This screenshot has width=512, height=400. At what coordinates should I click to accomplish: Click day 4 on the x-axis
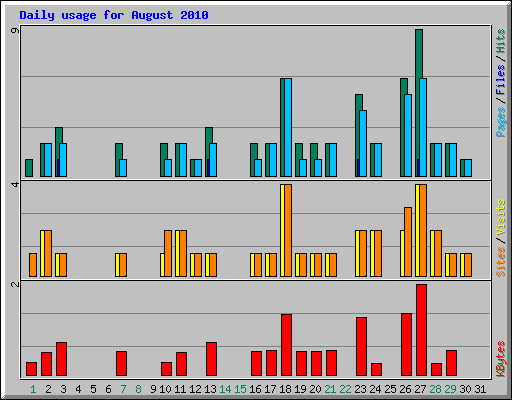[78, 389]
